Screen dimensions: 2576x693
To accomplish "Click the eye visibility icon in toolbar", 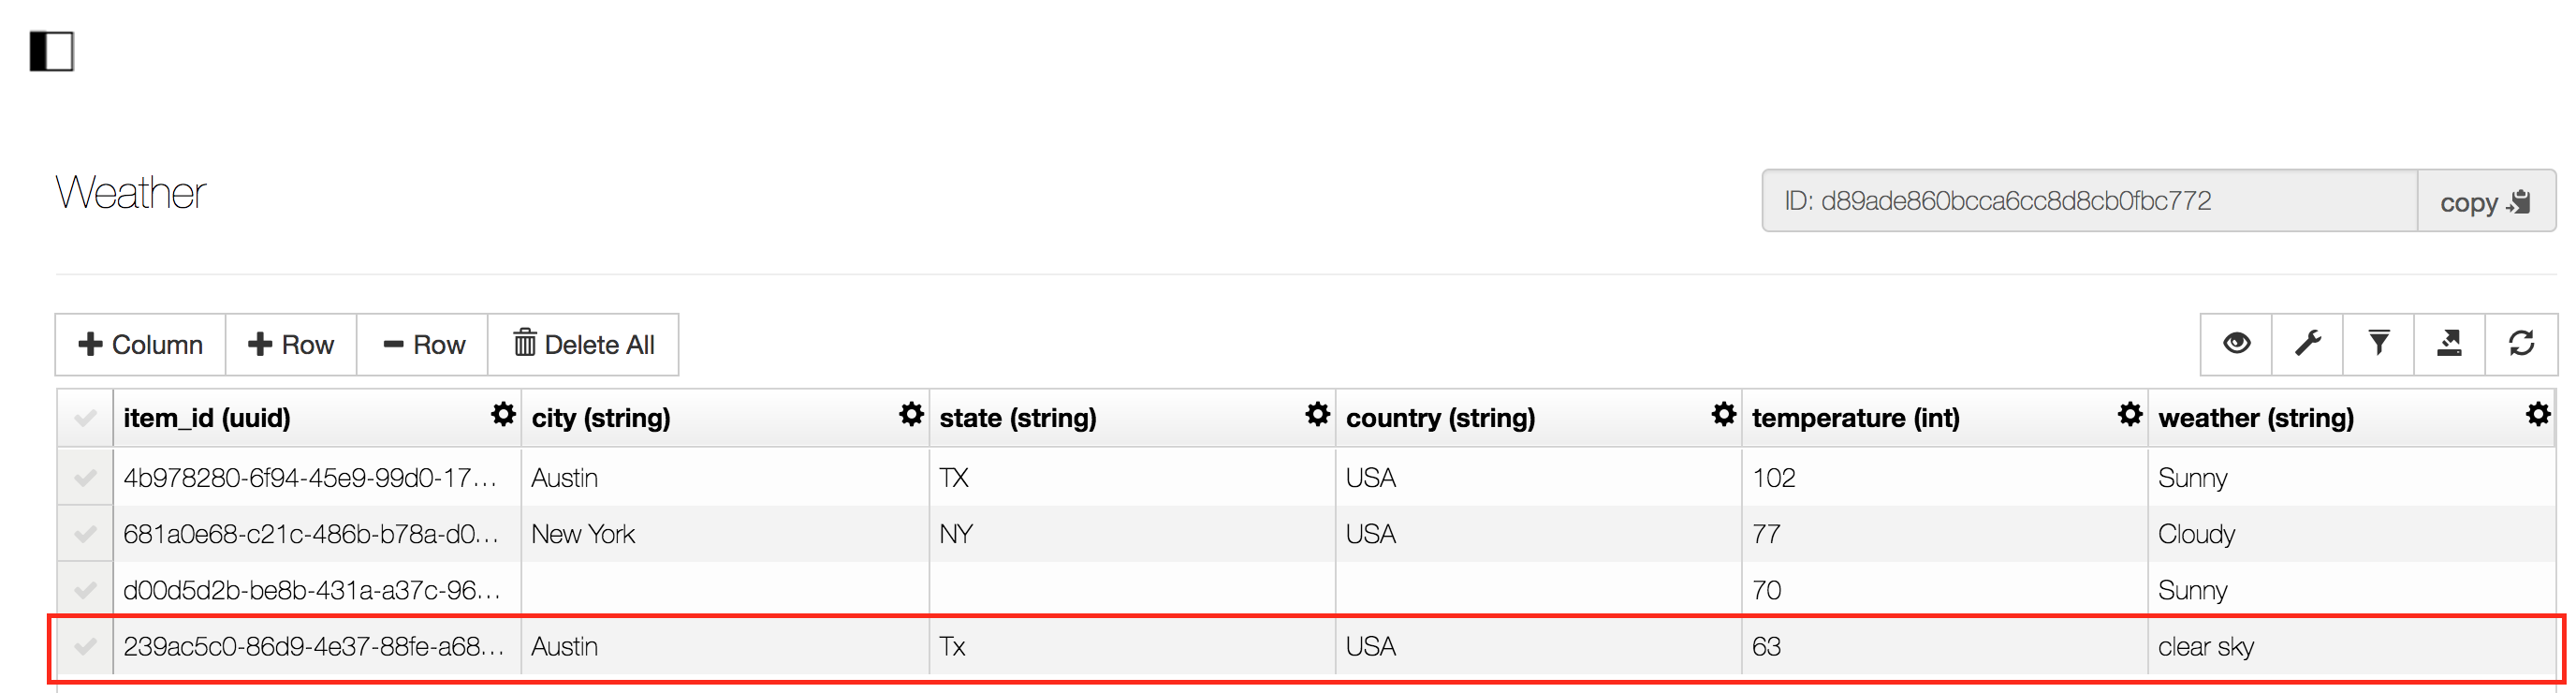I will (x=2237, y=344).
